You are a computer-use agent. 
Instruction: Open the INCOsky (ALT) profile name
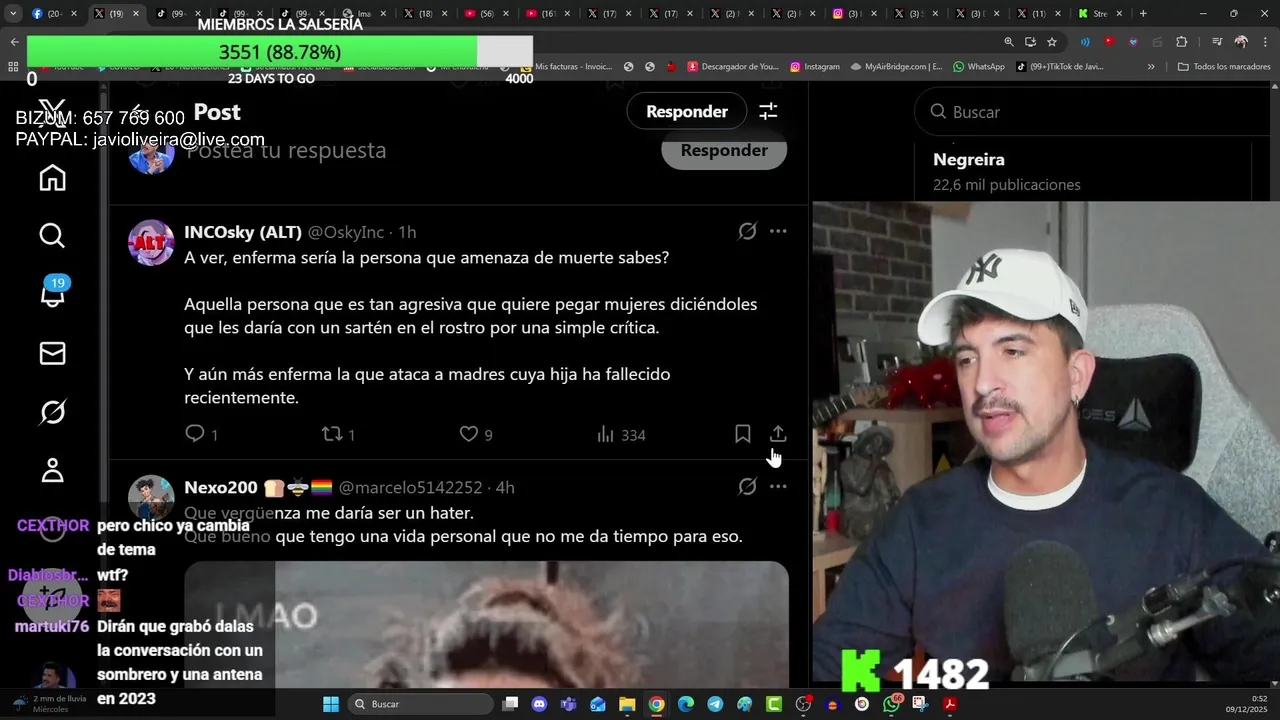coord(243,232)
